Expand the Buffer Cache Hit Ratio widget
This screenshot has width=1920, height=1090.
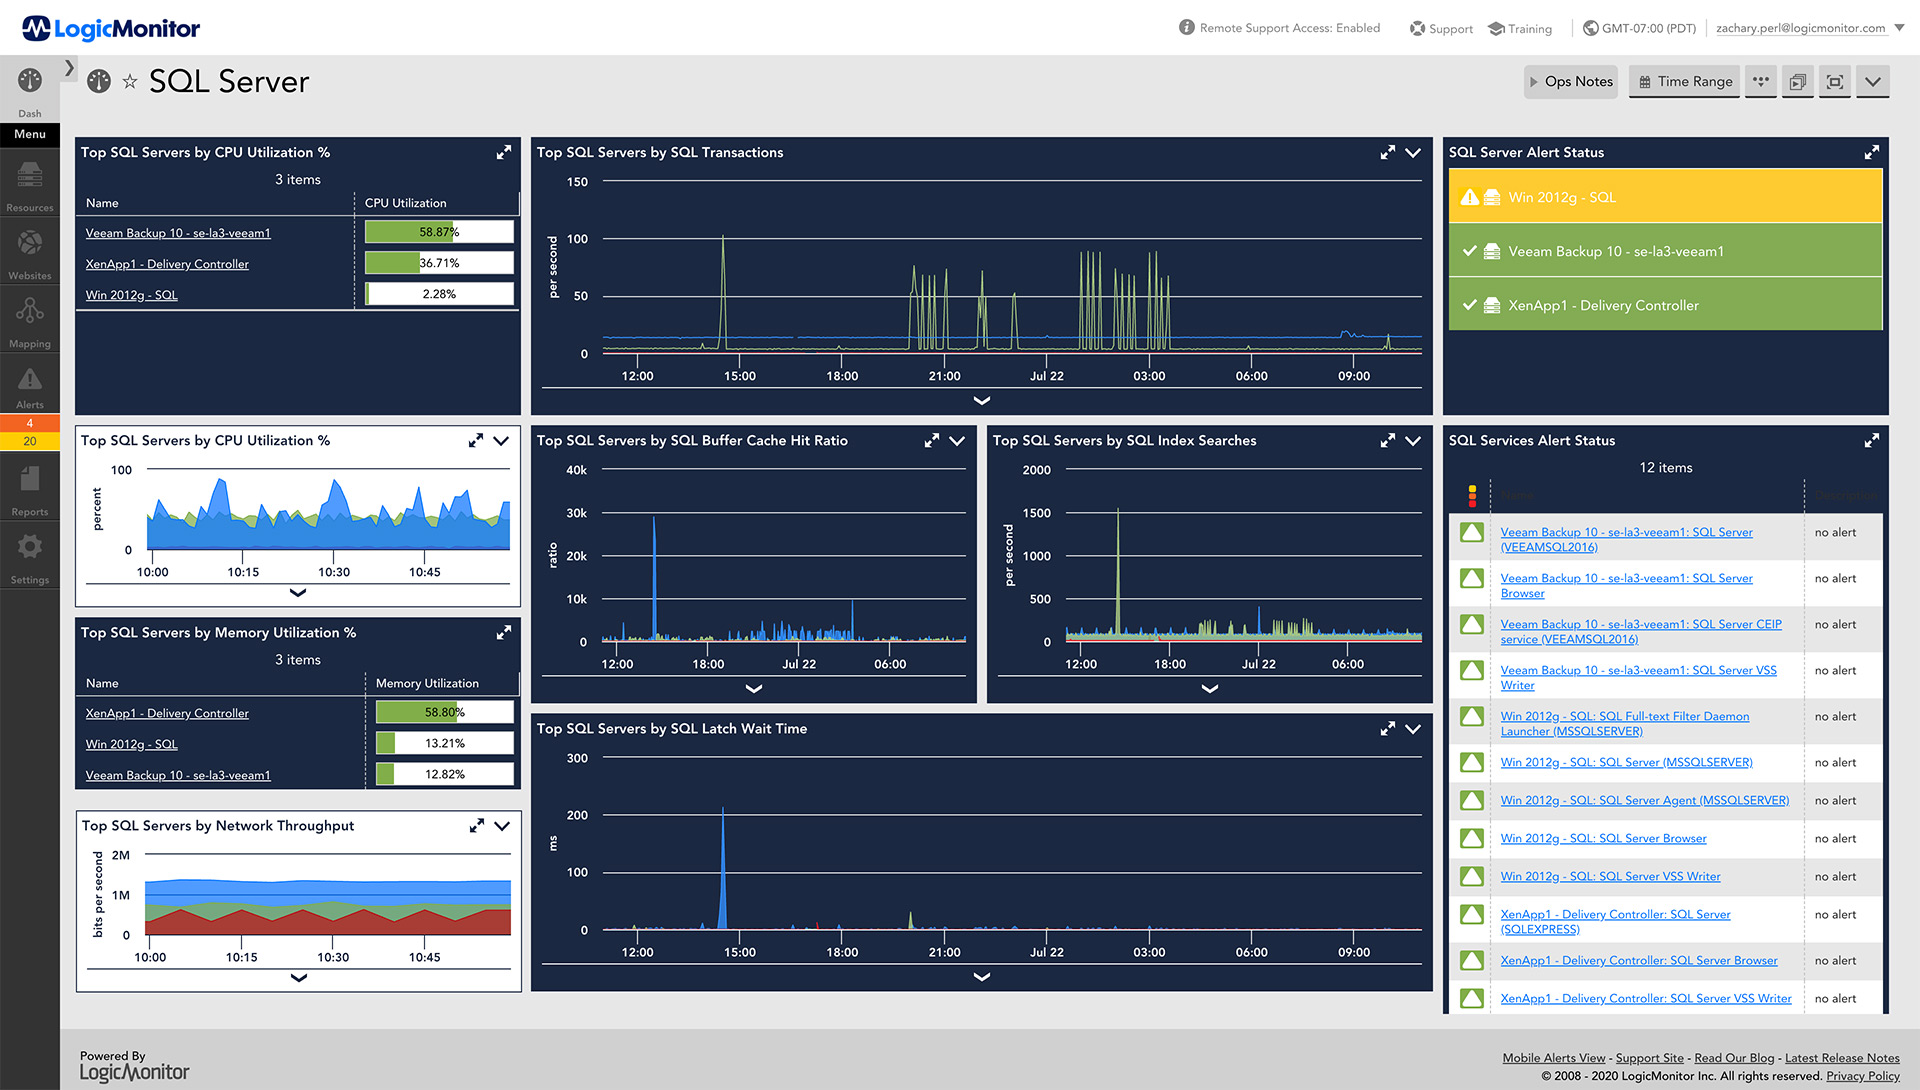click(x=932, y=440)
